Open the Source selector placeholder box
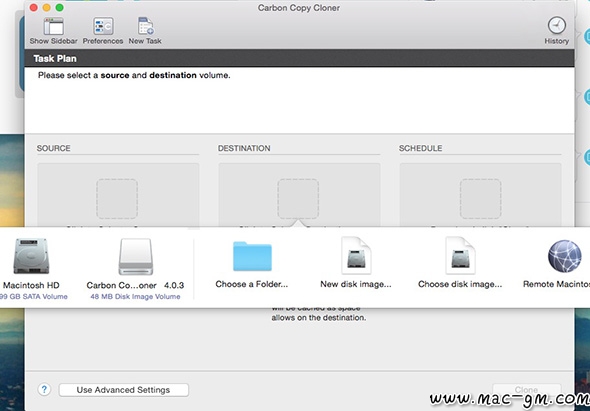590x411 pixels. point(117,199)
